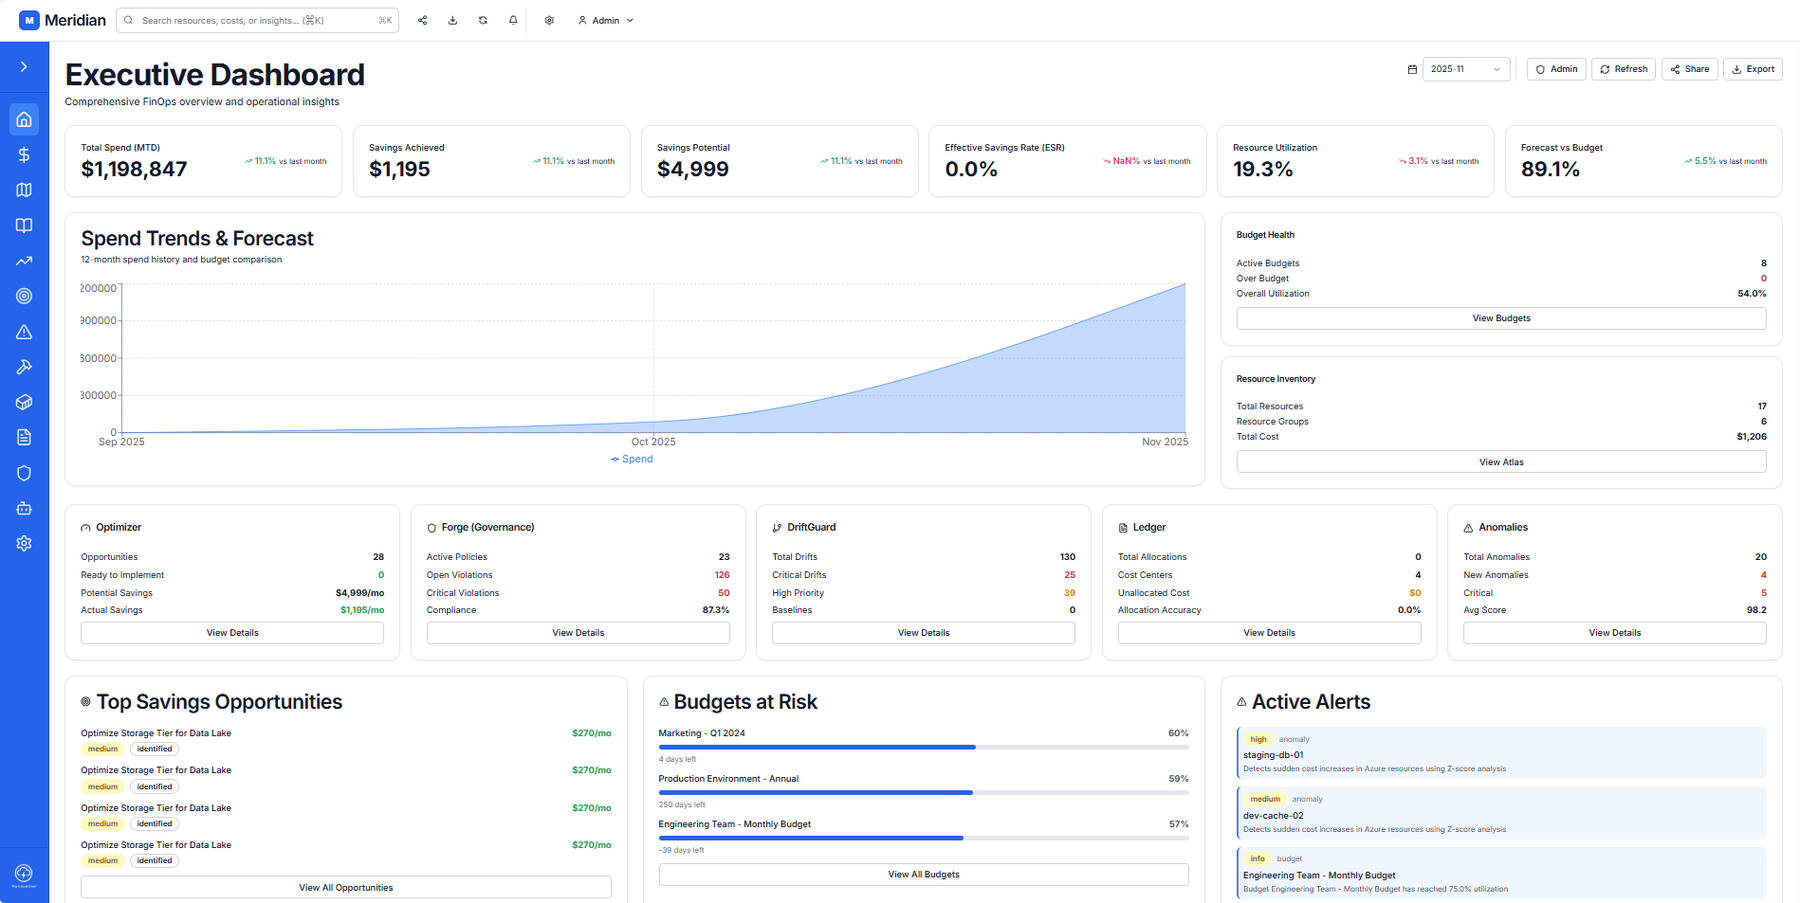Click the Marketing - Q1 2024 progress bar
Image resolution: width=1800 pixels, height=903 pixels.
pos(922,747)
